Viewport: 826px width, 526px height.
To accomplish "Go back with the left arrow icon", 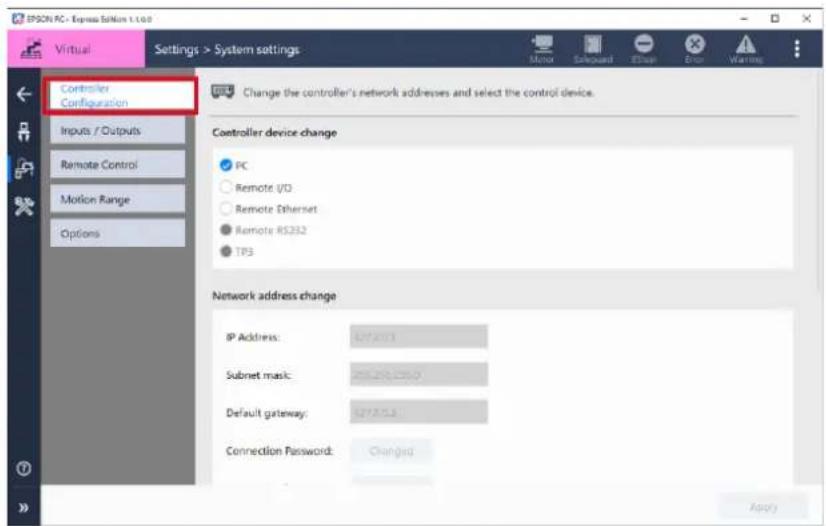I will [24, 94].
